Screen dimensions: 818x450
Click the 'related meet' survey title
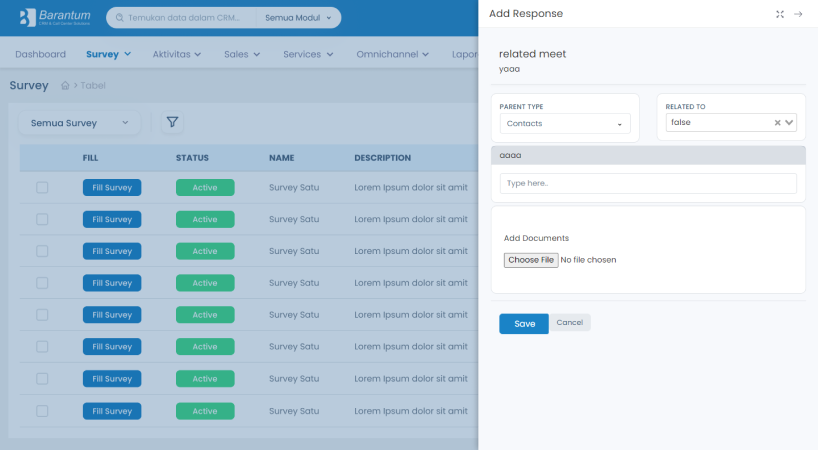coord(532,54)
